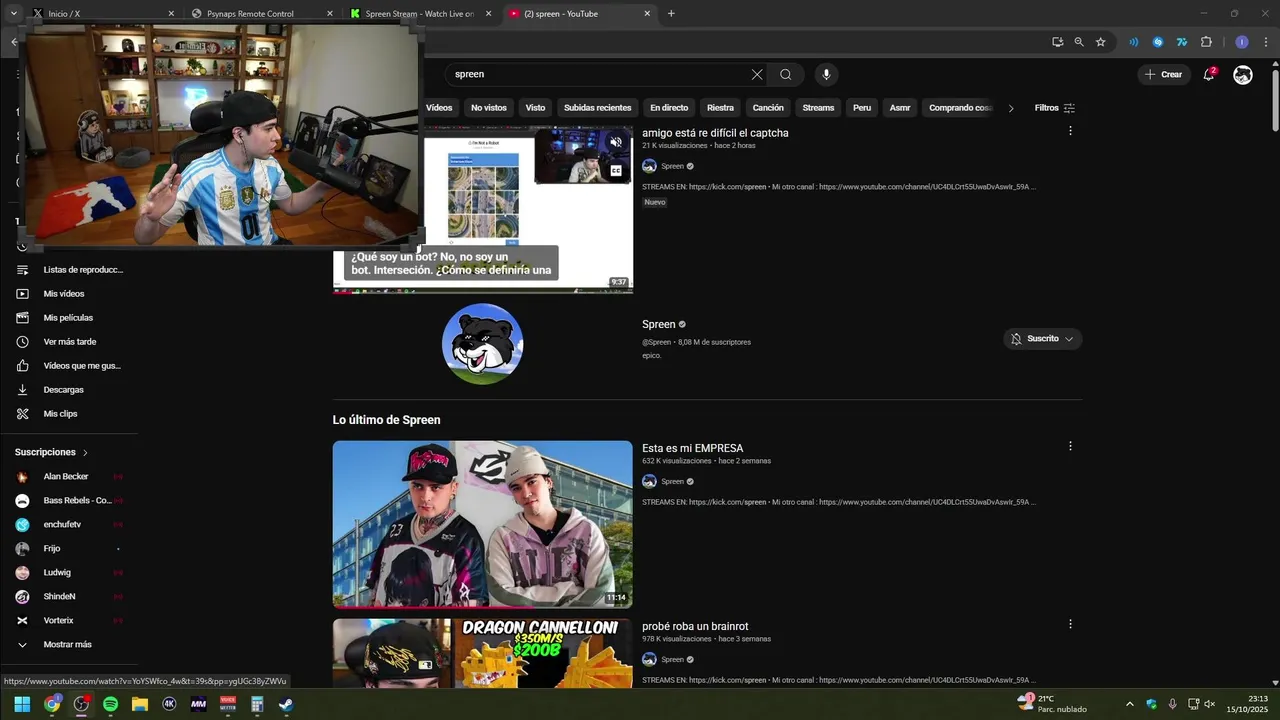Click video title 'amigo está re difícil el captcha'
The image size is (1280, 720).
coord(715,133)
